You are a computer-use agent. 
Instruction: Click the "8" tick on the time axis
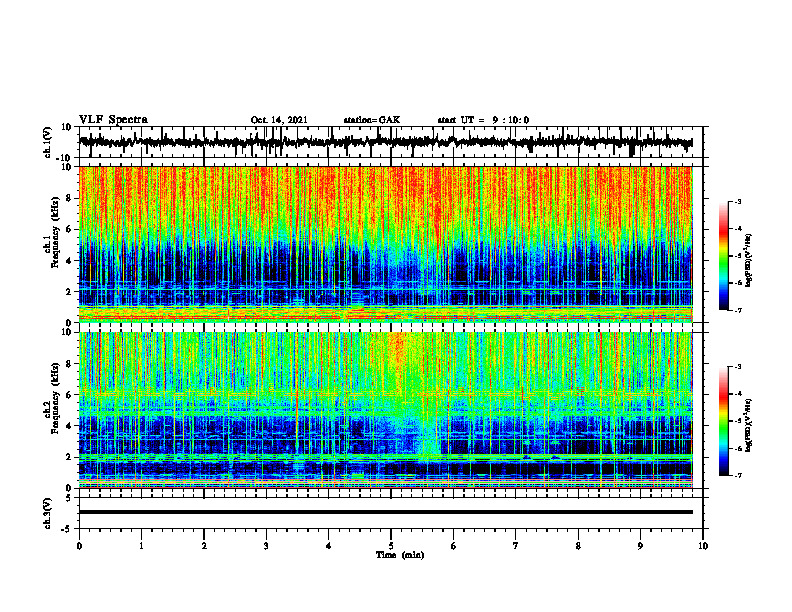point(578,546)
